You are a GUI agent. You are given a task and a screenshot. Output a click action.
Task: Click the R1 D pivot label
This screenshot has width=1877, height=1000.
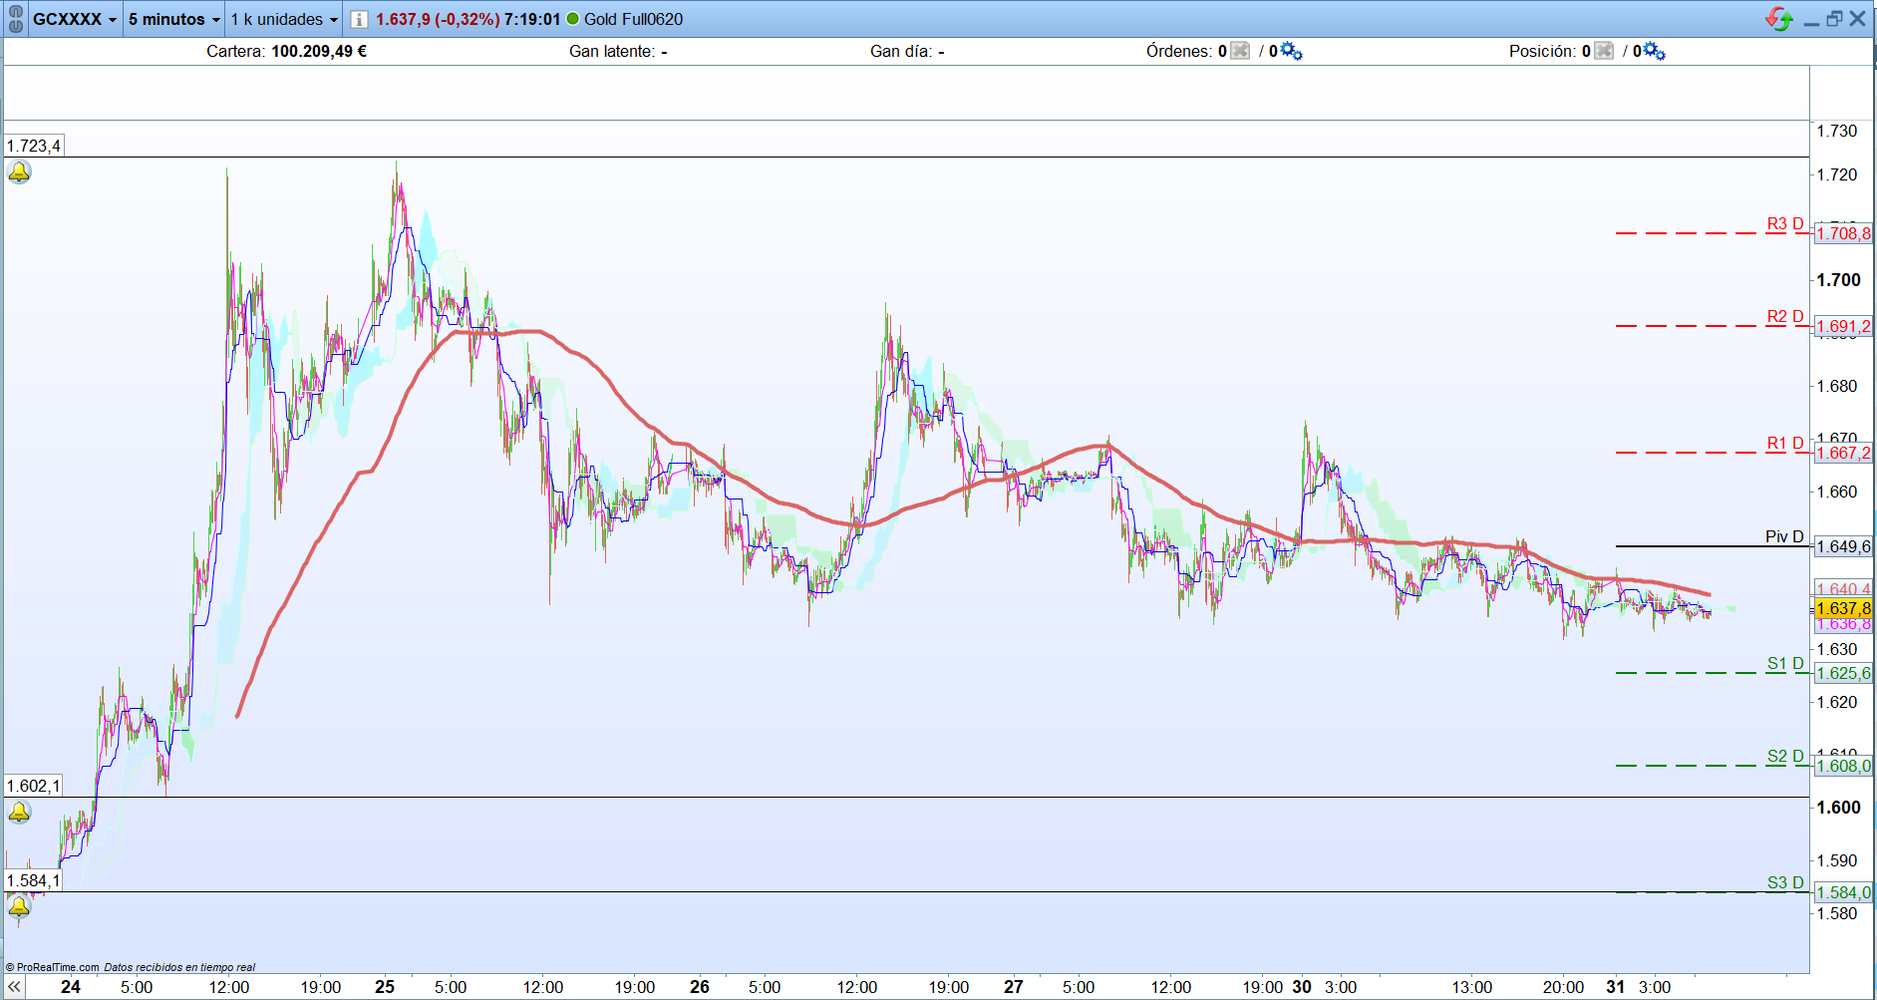[1785, 443]
